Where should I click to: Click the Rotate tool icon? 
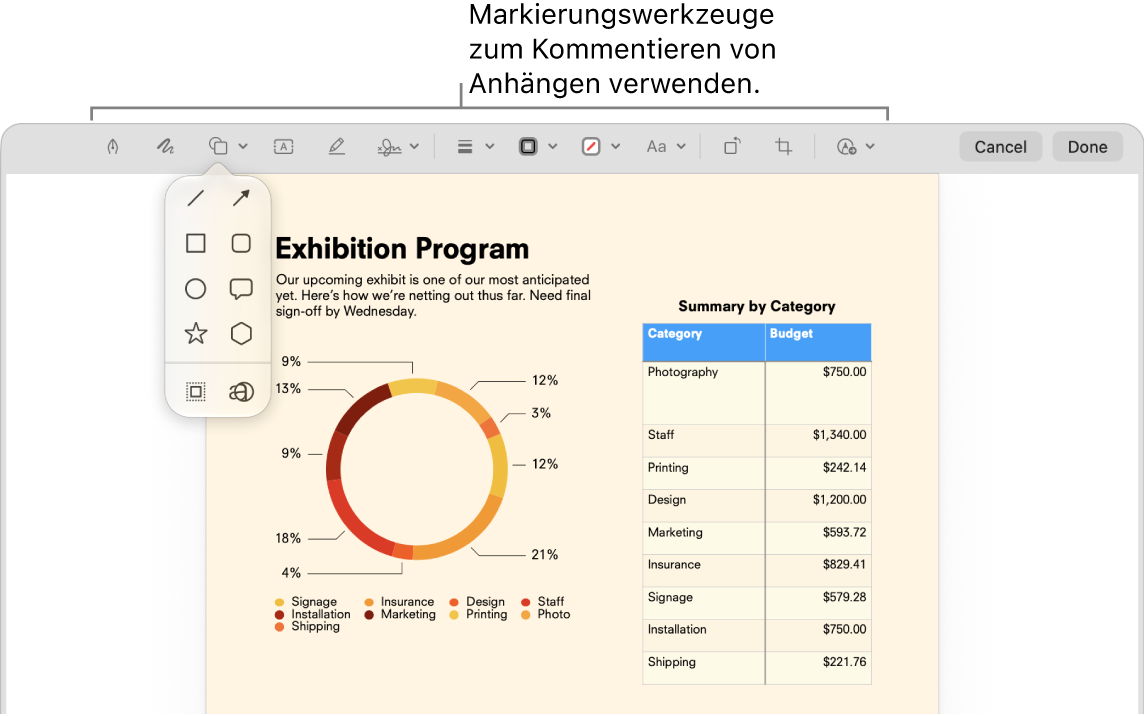pyautogui.click(x=732, y=146)
